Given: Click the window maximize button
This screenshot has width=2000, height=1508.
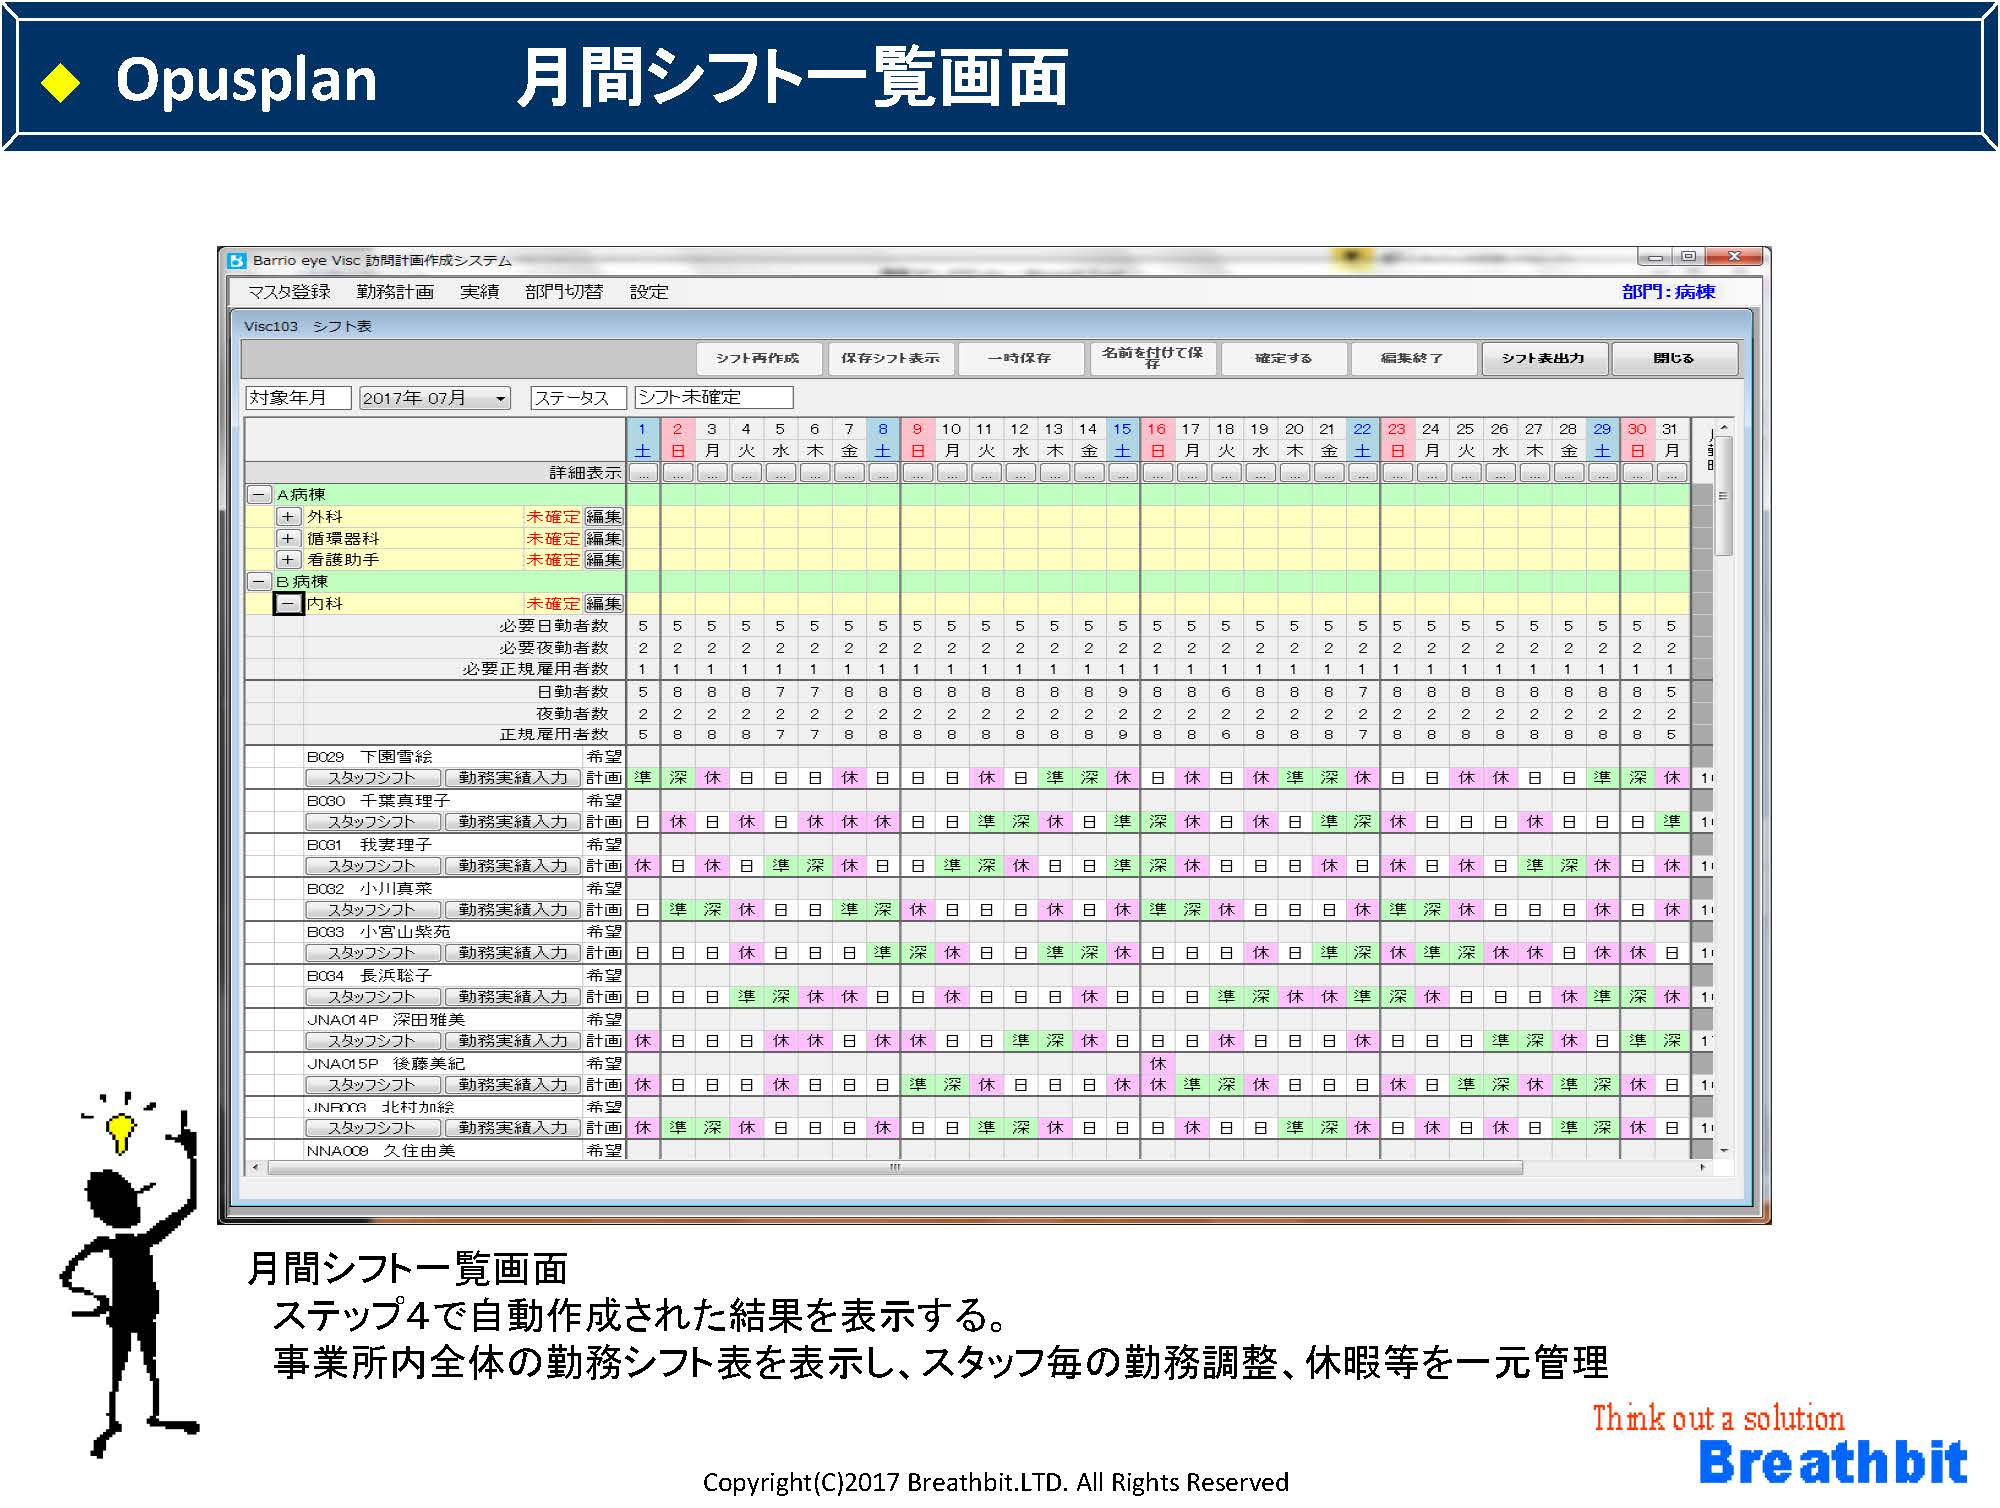Looking at the screenshot, I should pyautogui.click(x=1688, y=257).
